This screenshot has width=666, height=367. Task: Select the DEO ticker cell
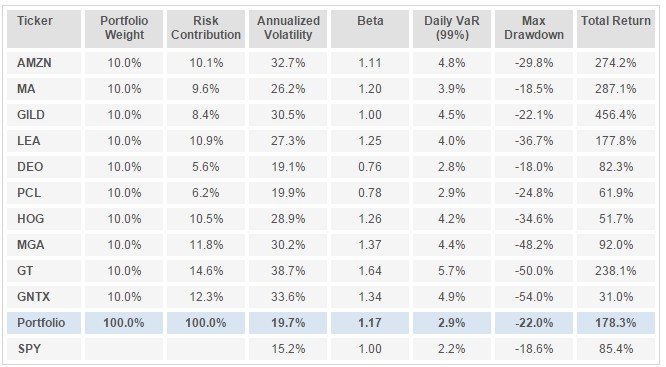pos(44,167)
